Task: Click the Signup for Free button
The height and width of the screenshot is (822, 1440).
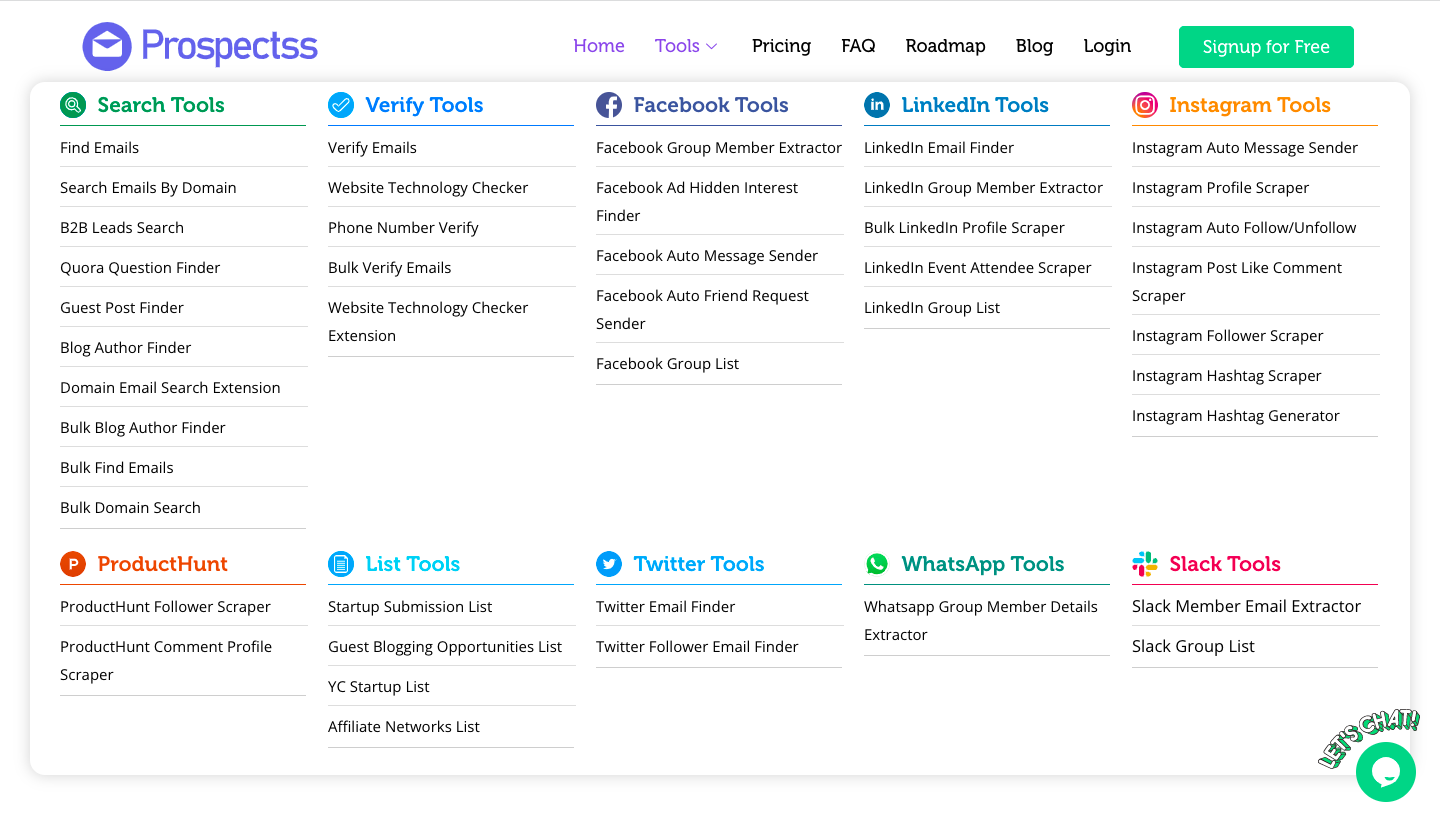Action: click(1266, 47)
